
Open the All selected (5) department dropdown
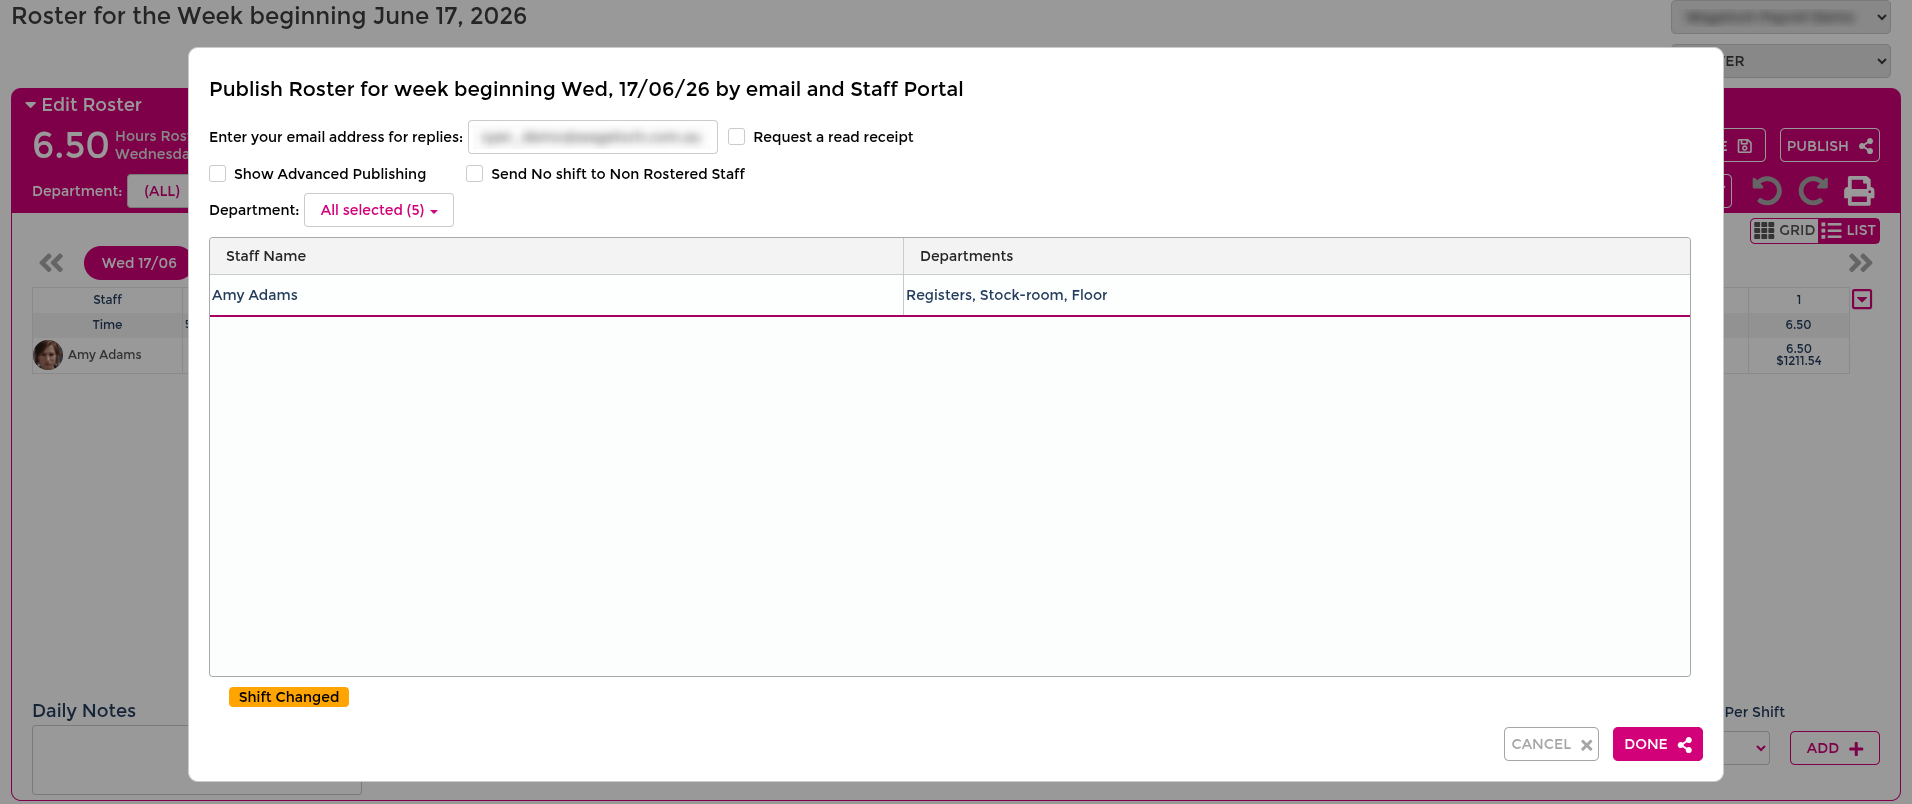(379, 210)
